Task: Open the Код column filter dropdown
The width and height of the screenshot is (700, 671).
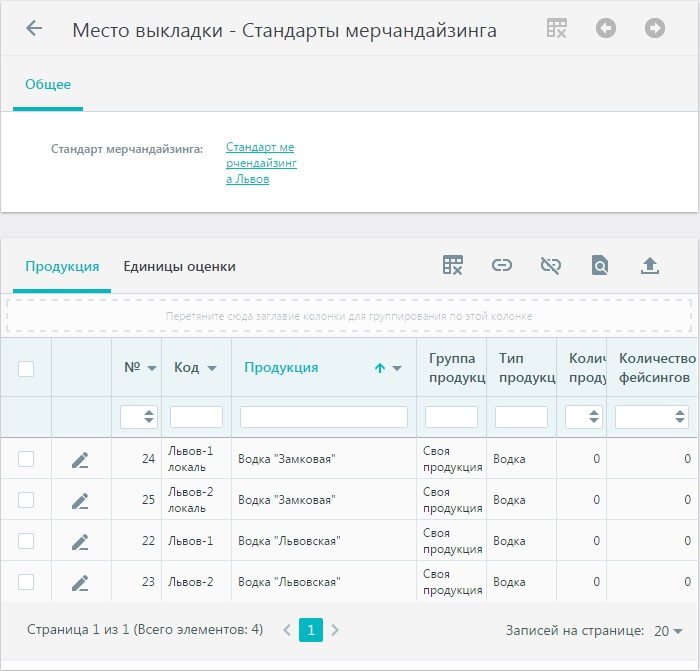Action: point(212,368)
